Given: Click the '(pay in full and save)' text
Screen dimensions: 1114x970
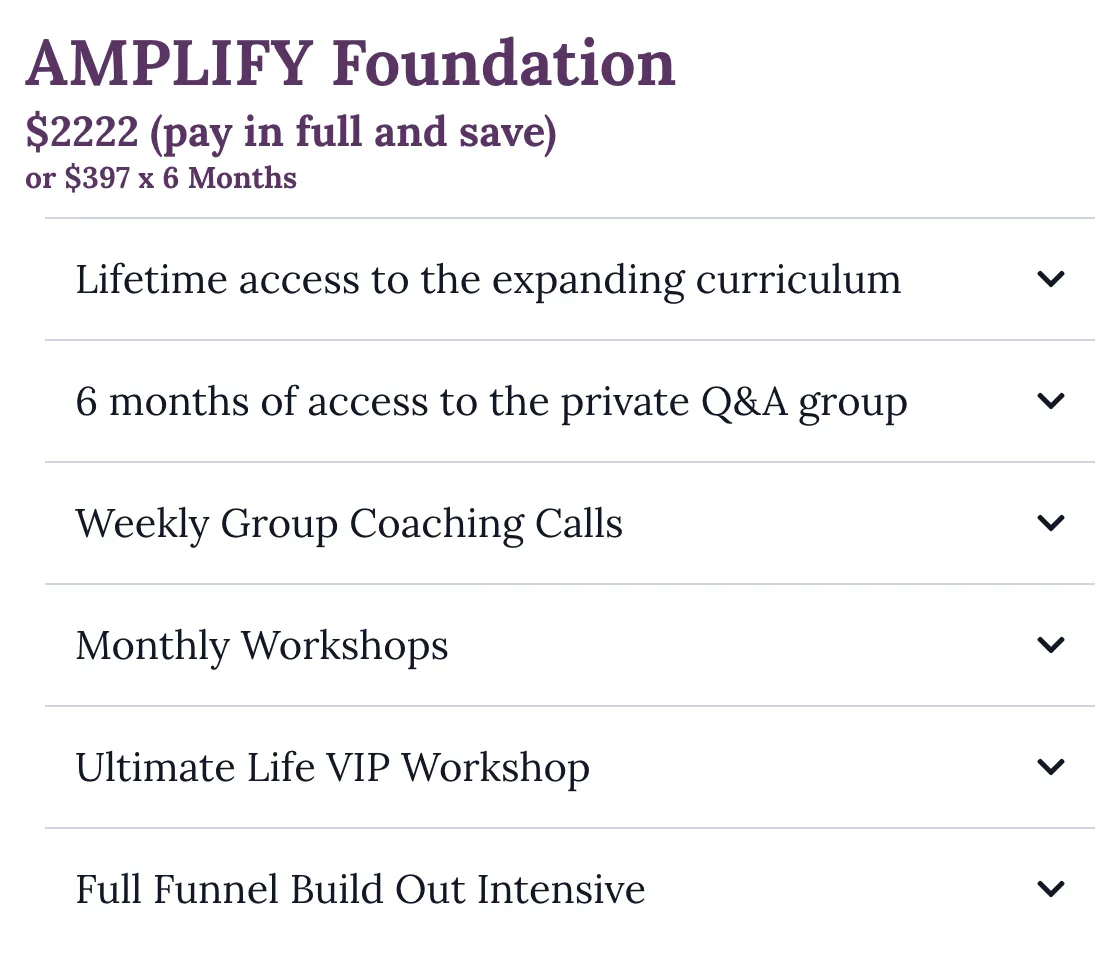Looking at the screenshot, I should click(x=353, y=134).
